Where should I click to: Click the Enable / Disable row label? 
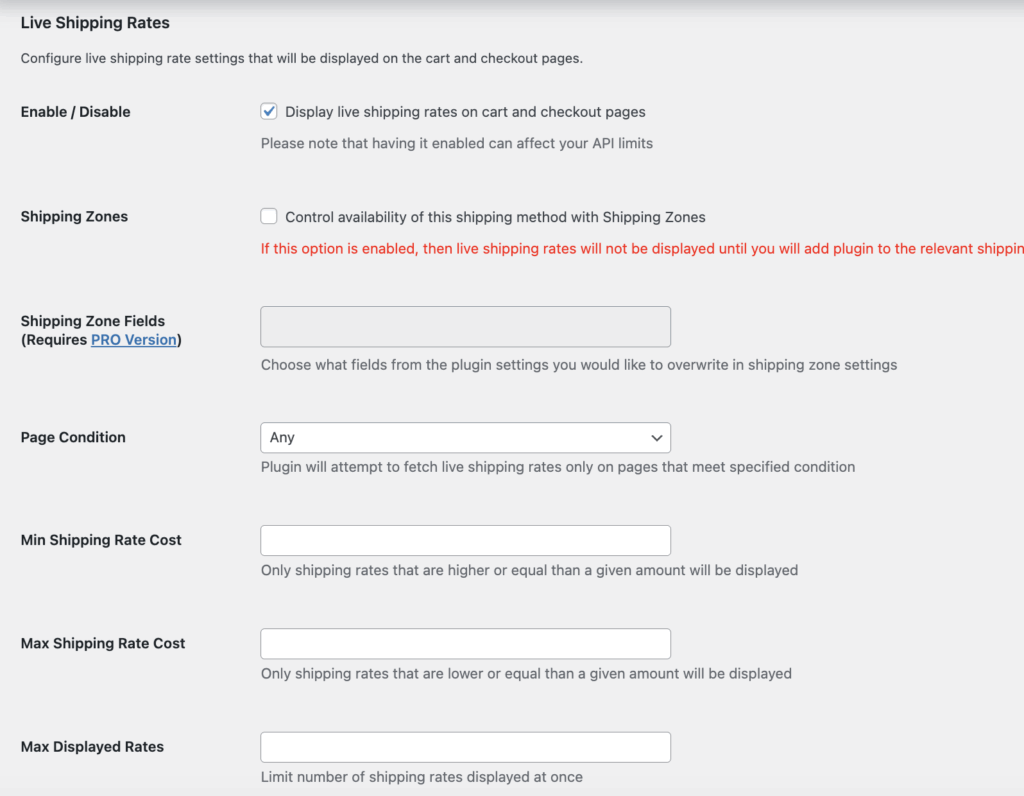pyautogui.click(x=76, y=112)
